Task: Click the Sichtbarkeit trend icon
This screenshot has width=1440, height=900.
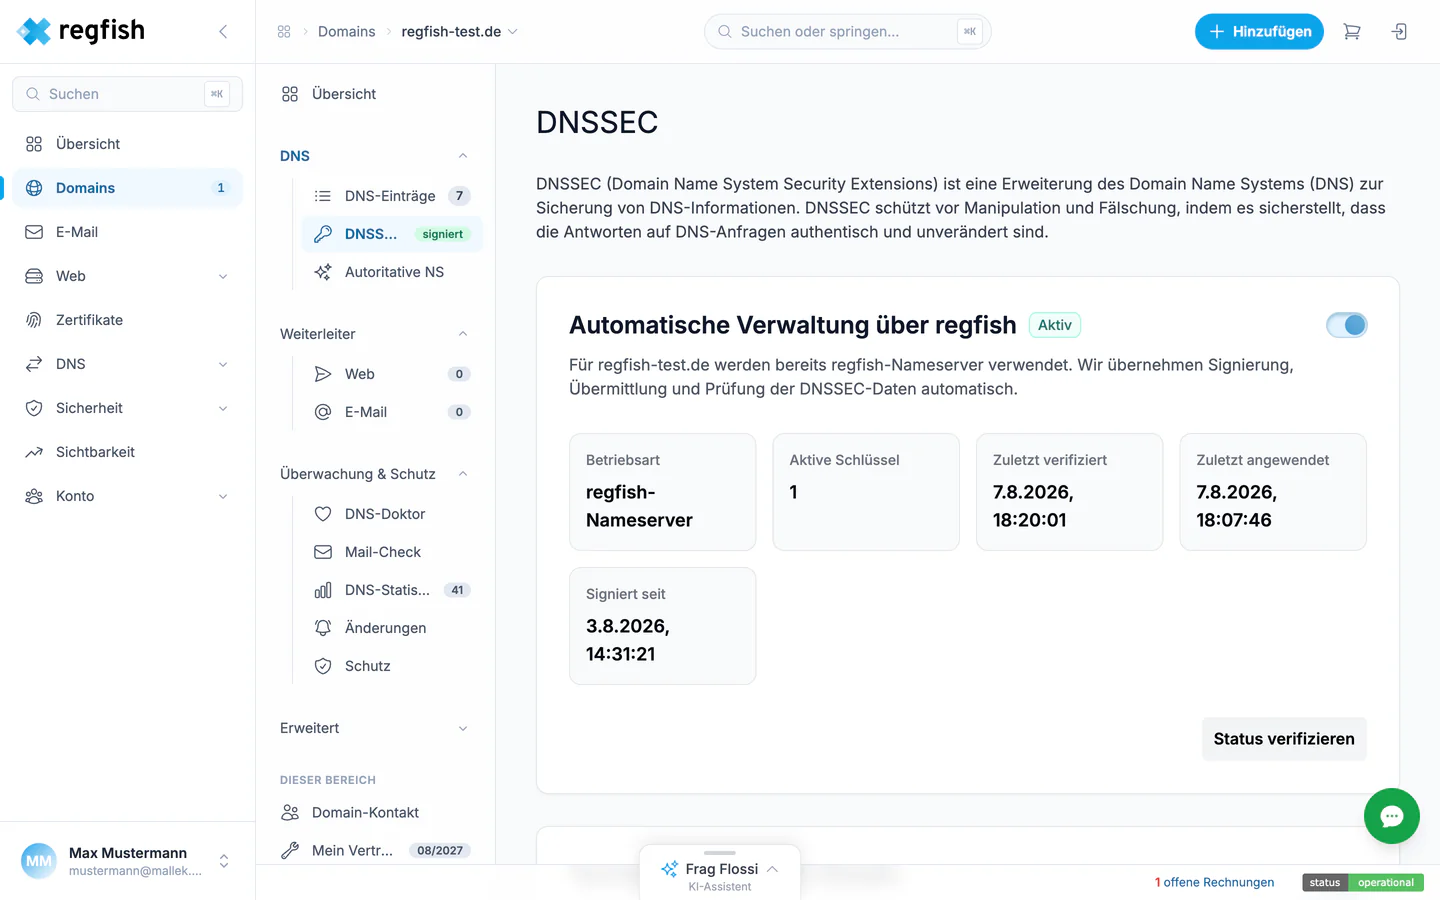Action: point(34,452)
